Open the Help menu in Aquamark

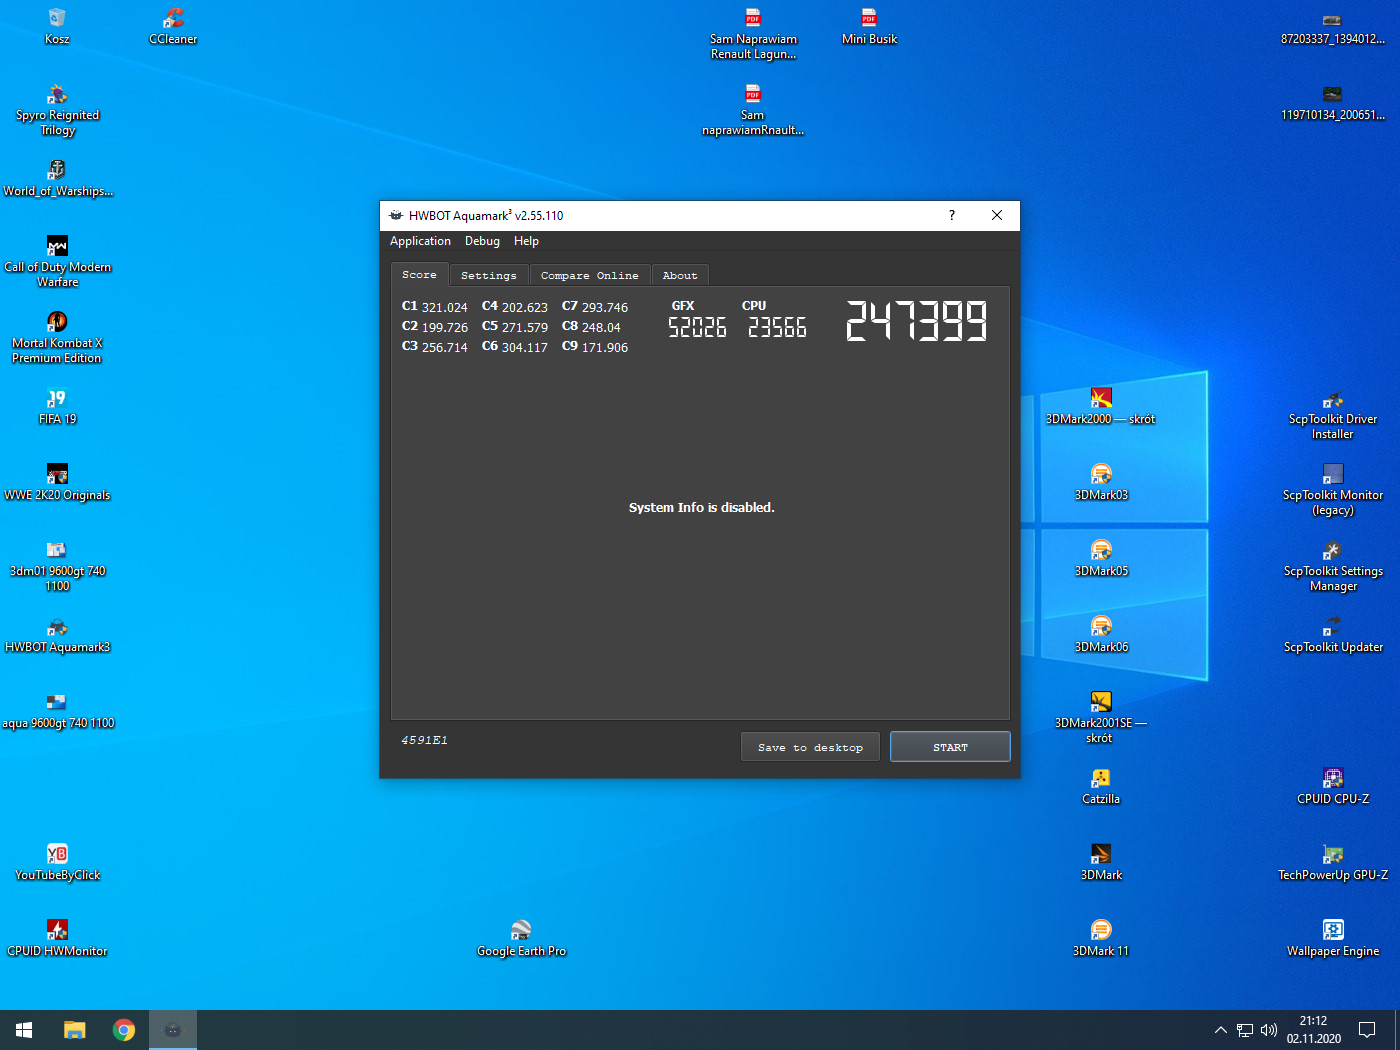coord(526,241)
